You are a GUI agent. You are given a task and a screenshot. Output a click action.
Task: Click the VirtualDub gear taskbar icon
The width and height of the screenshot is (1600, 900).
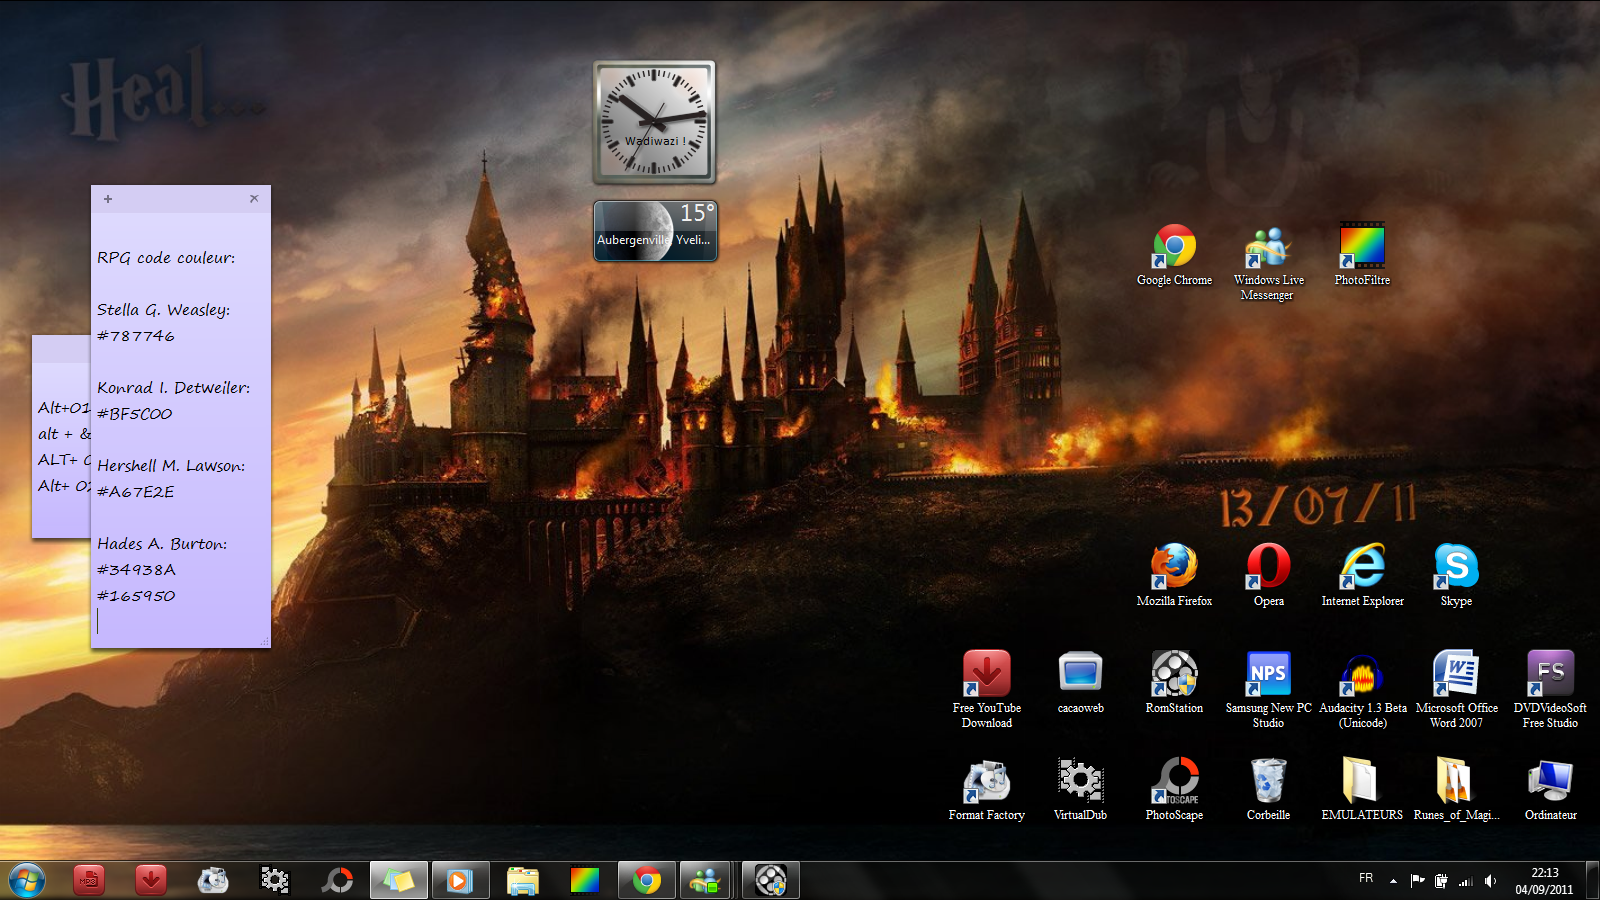[x=275, y=880]
